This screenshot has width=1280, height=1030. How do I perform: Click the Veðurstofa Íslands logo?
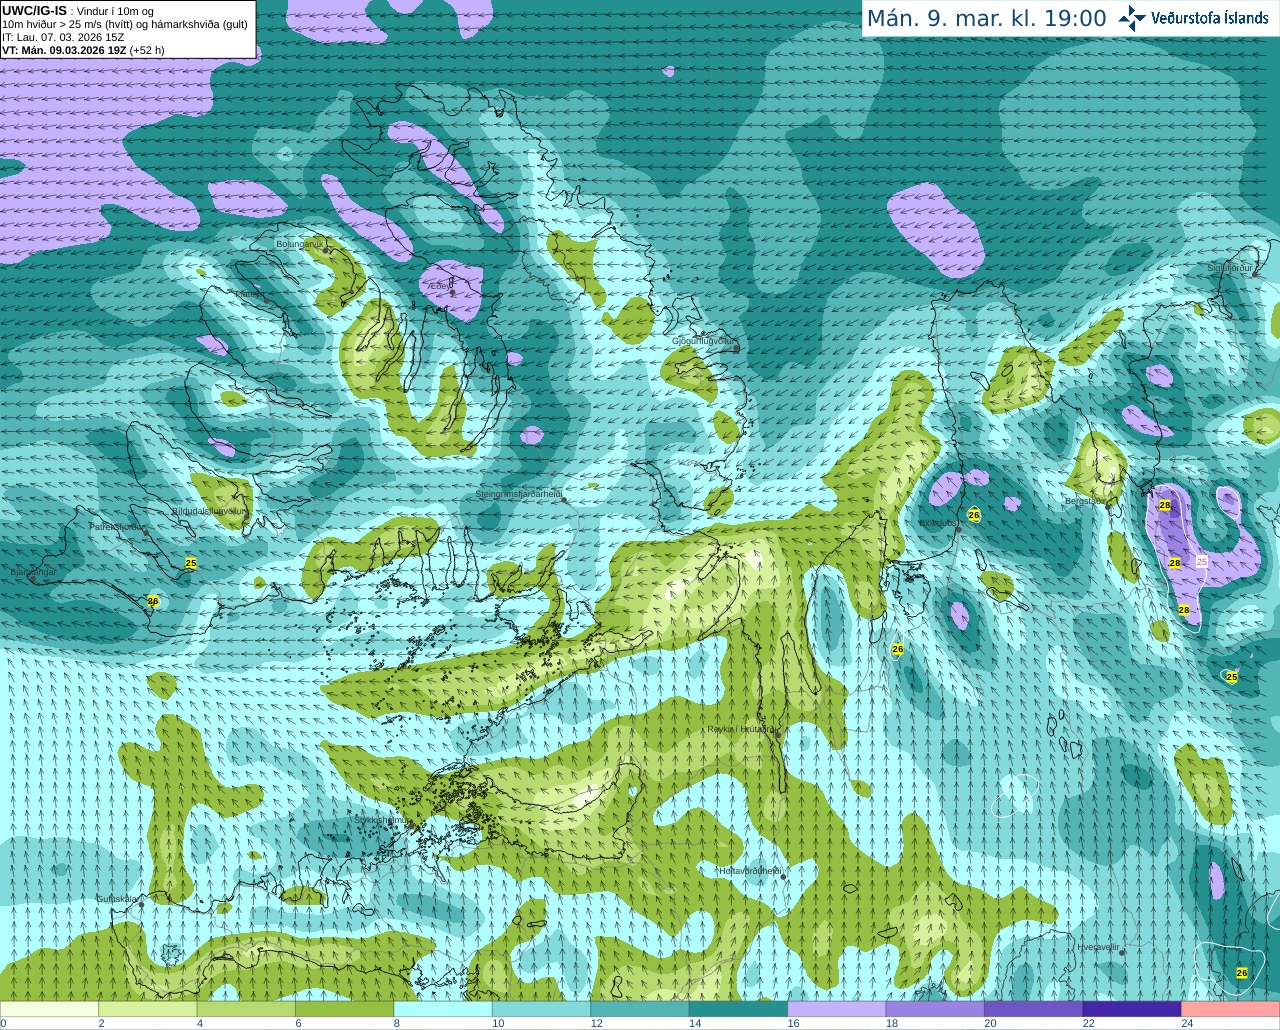coord(1193,18)
